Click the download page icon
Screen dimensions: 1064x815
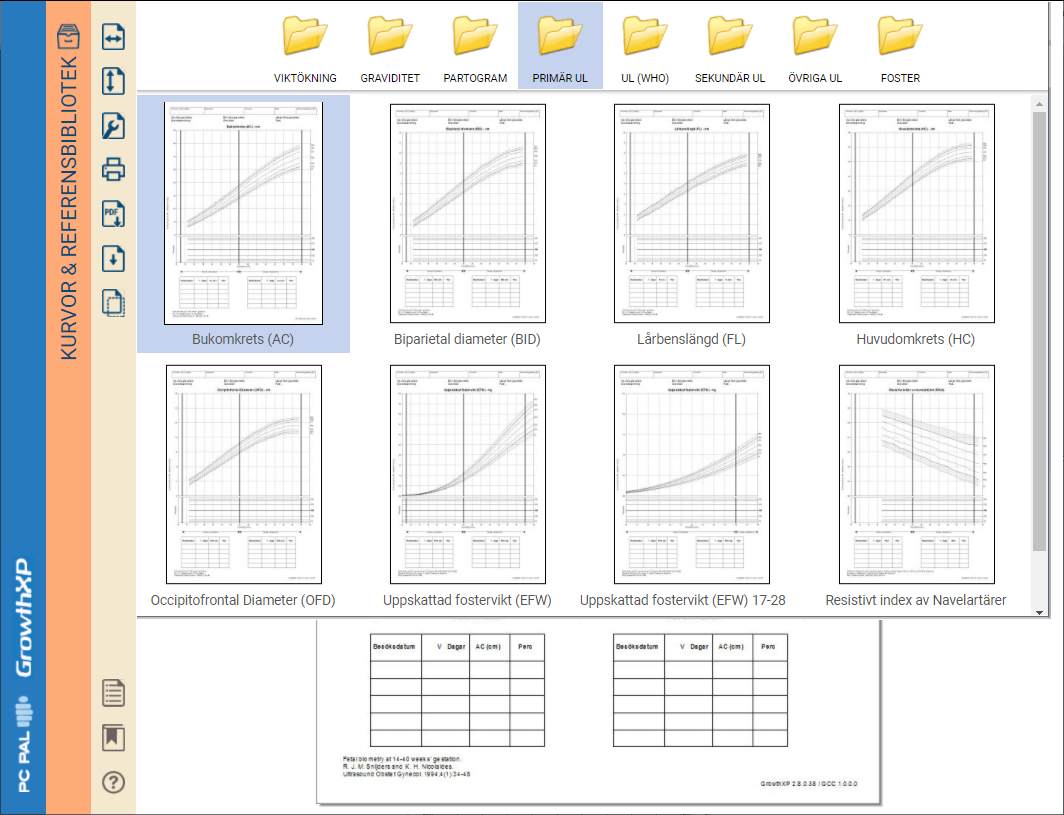[113, 259]
